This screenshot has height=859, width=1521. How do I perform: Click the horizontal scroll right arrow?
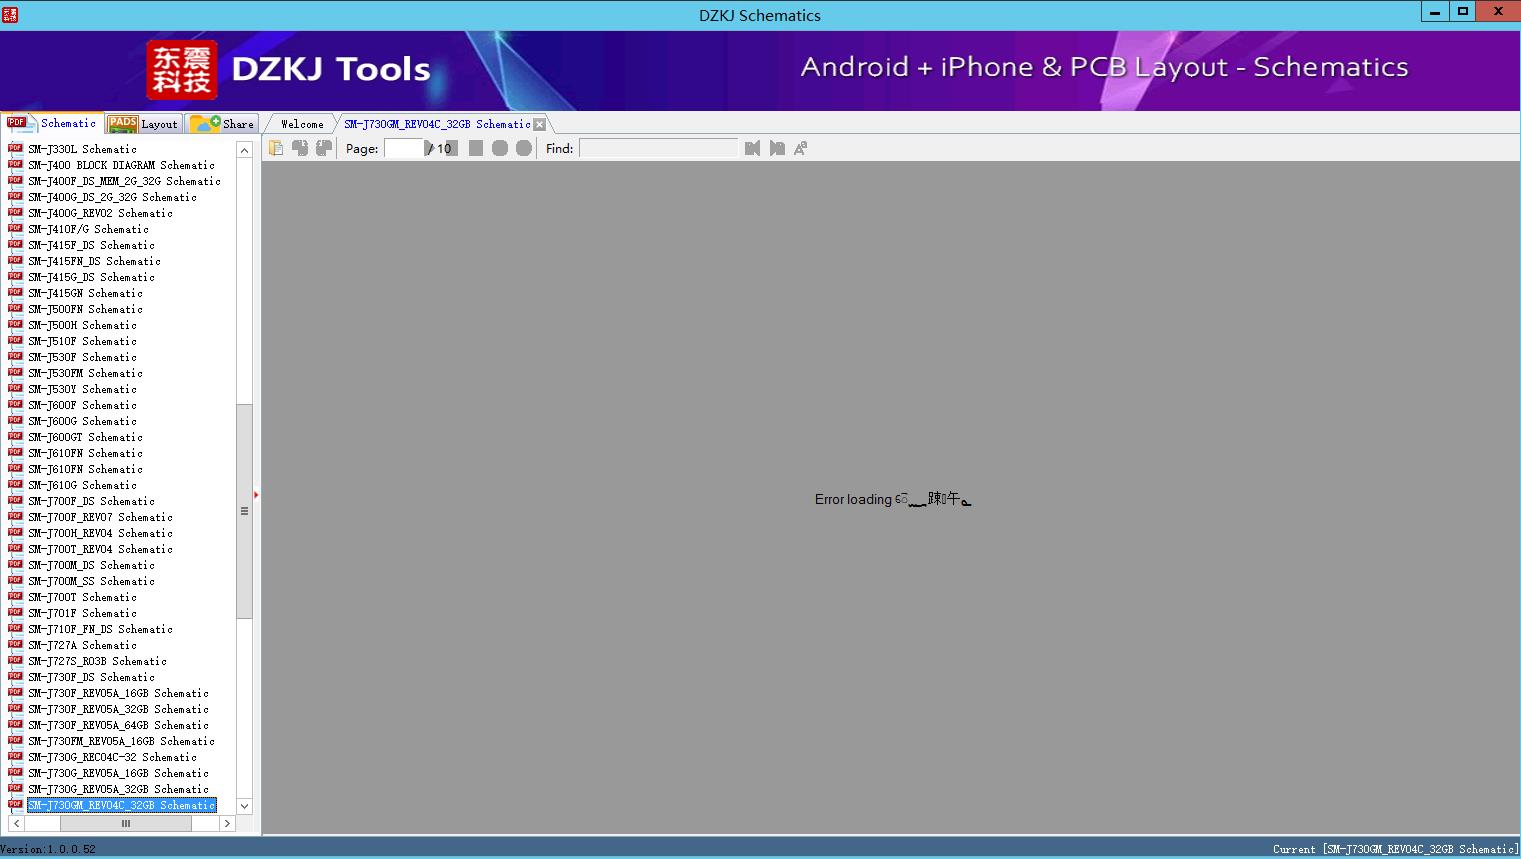[x=227, y=824]
